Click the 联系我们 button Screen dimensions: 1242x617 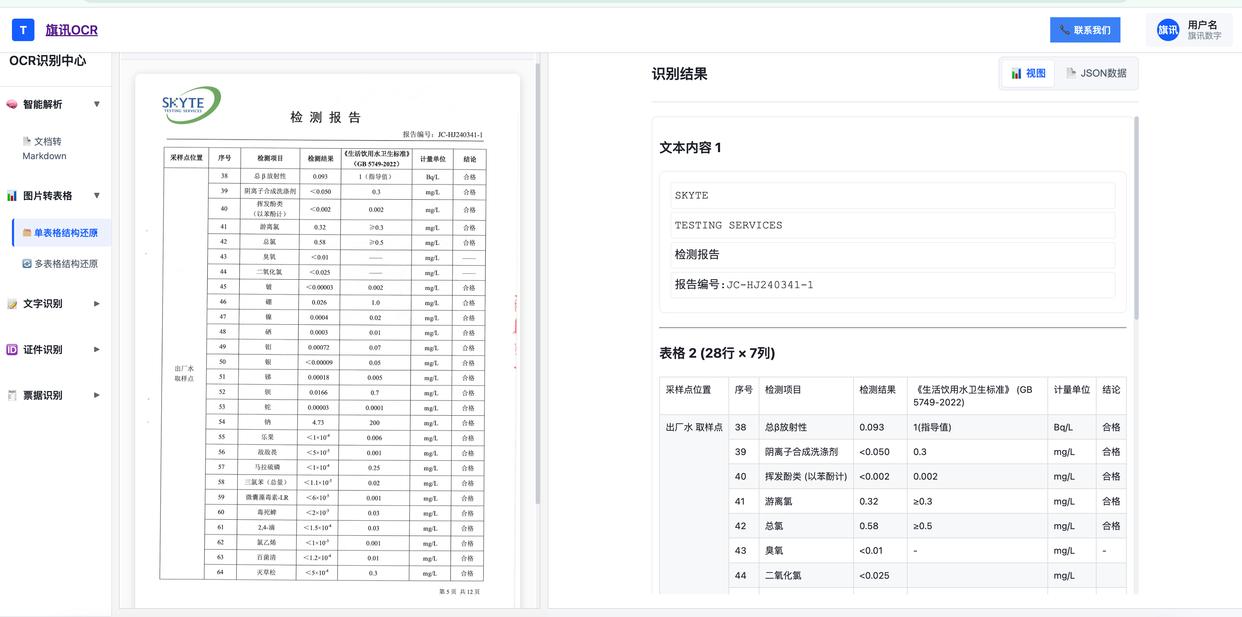[x=1085, y=30]
